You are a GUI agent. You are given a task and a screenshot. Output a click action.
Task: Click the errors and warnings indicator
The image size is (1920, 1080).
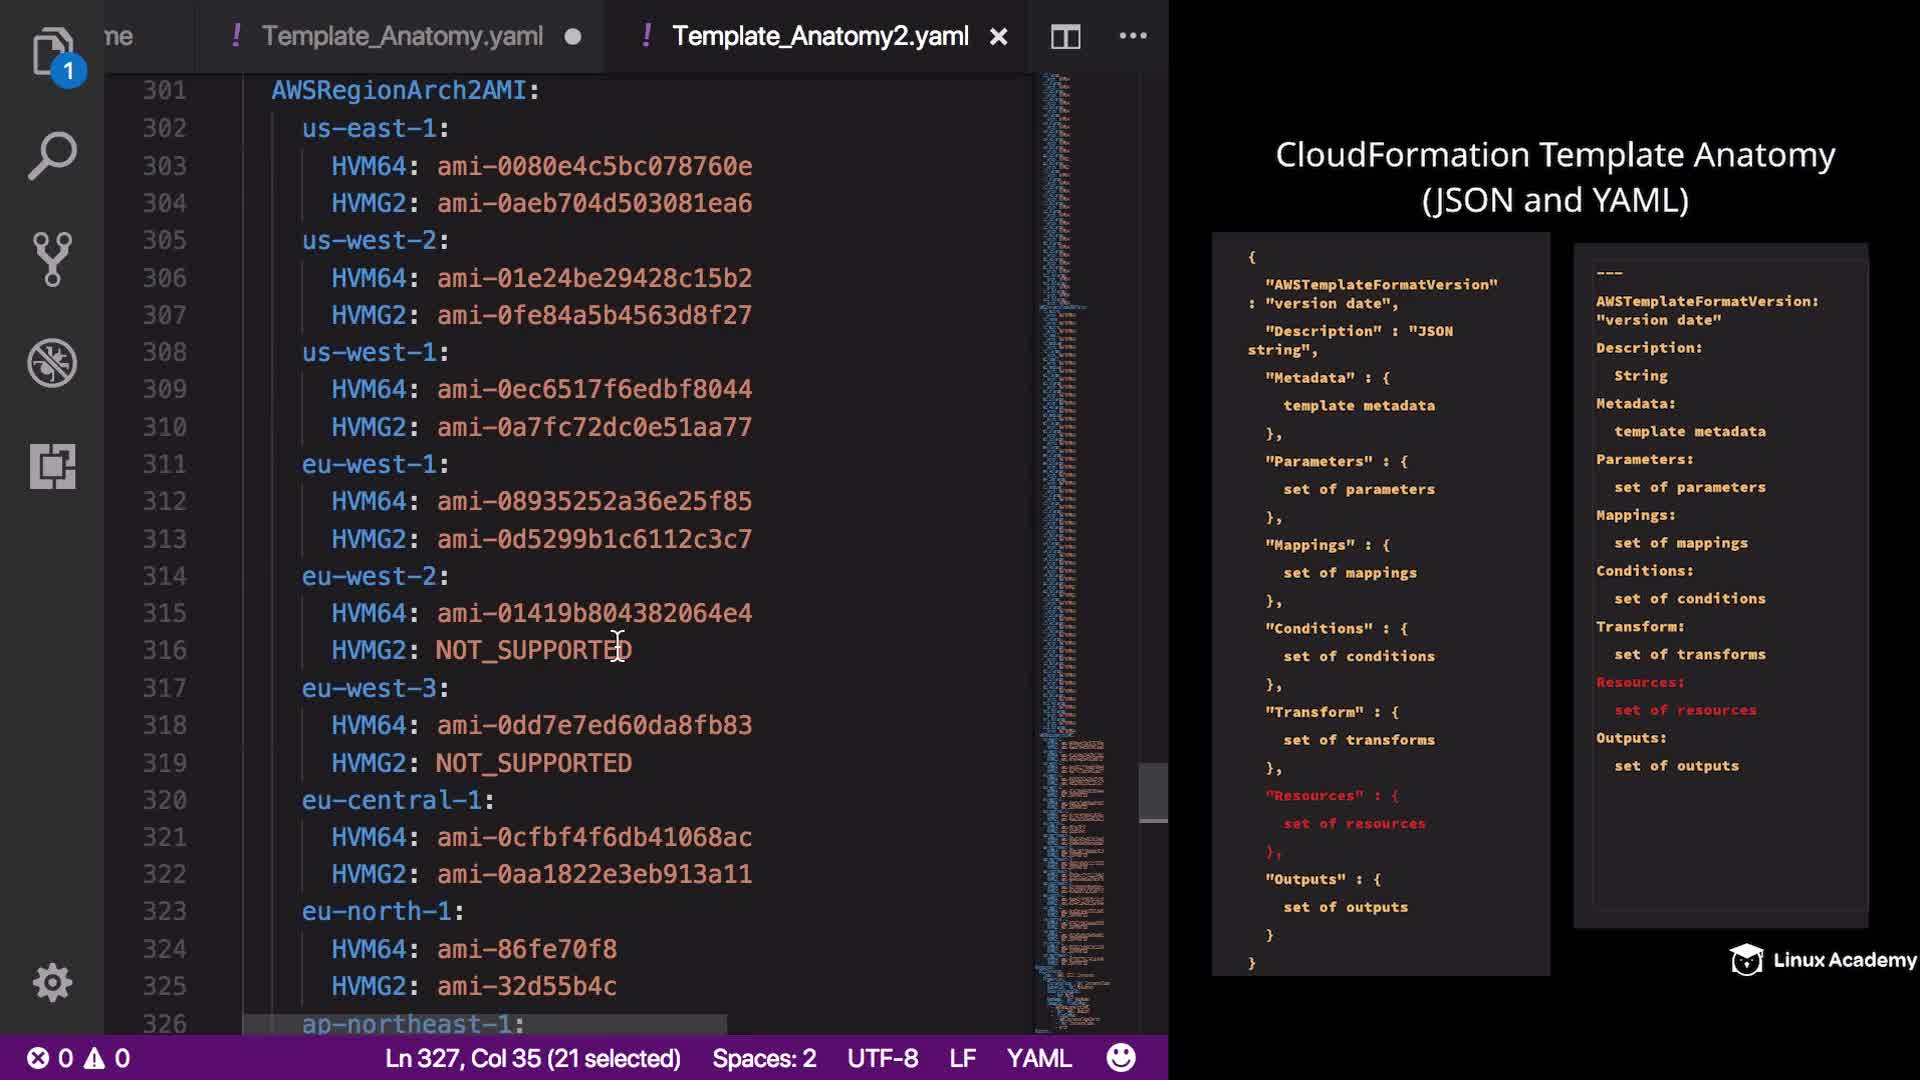(x=78, y=1058)
